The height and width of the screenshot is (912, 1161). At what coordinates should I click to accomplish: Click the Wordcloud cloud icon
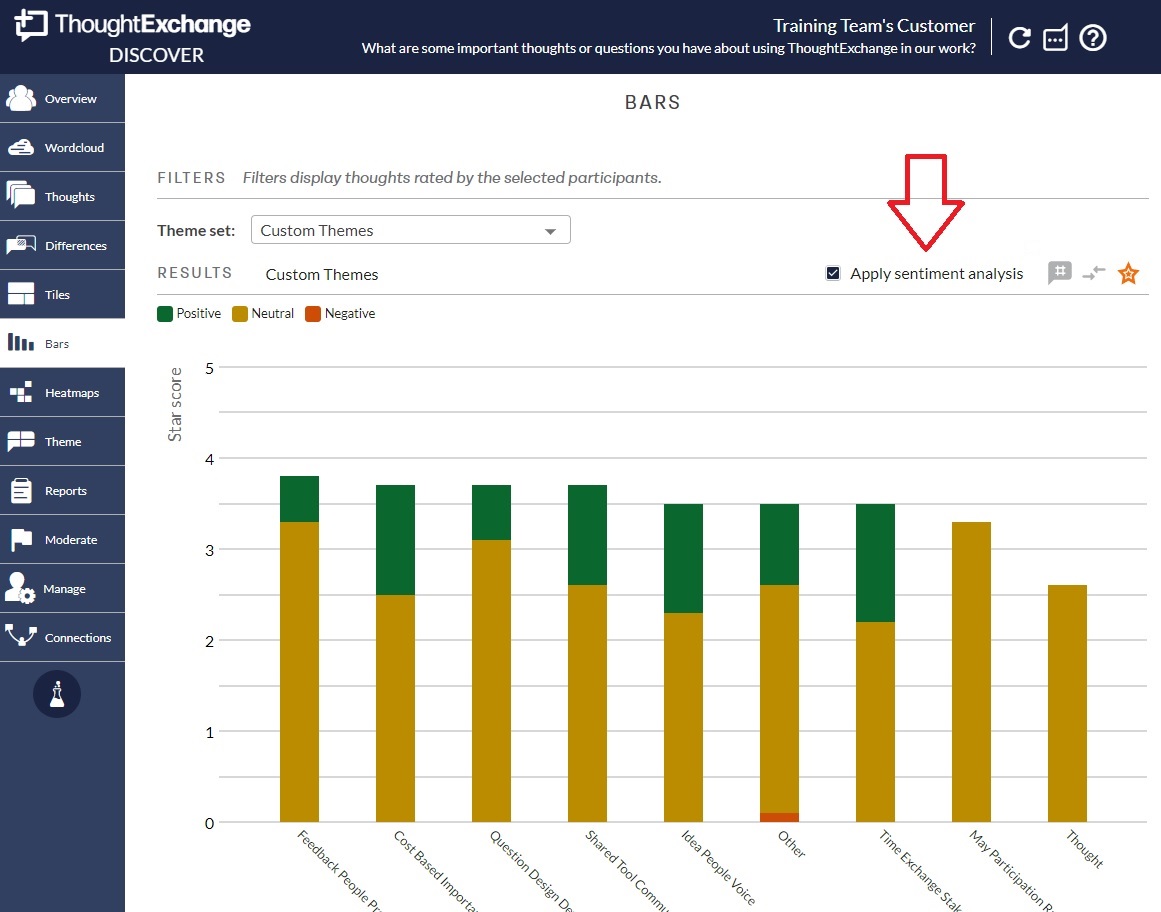(x=21, y=147)
